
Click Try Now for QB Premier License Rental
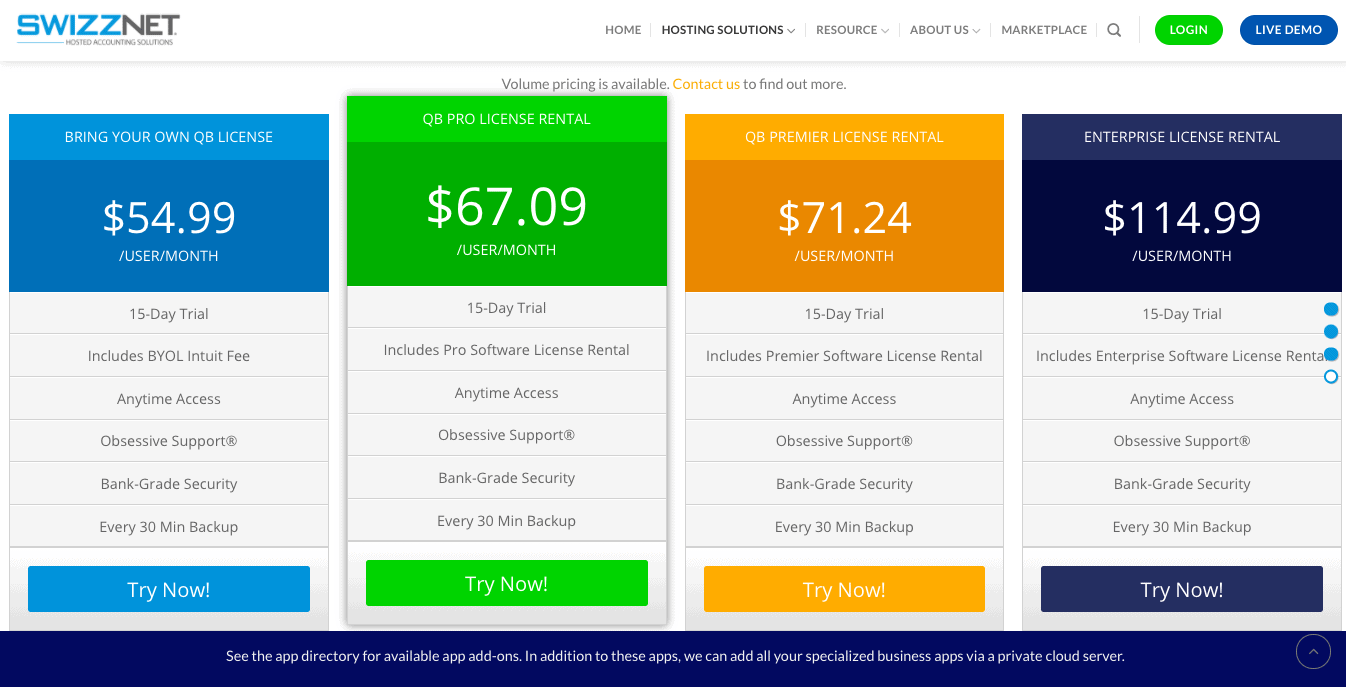coord(844,589)
